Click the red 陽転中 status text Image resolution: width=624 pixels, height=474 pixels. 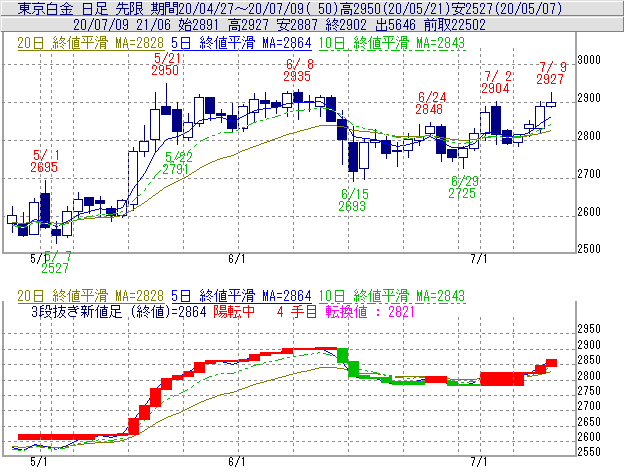234,311
